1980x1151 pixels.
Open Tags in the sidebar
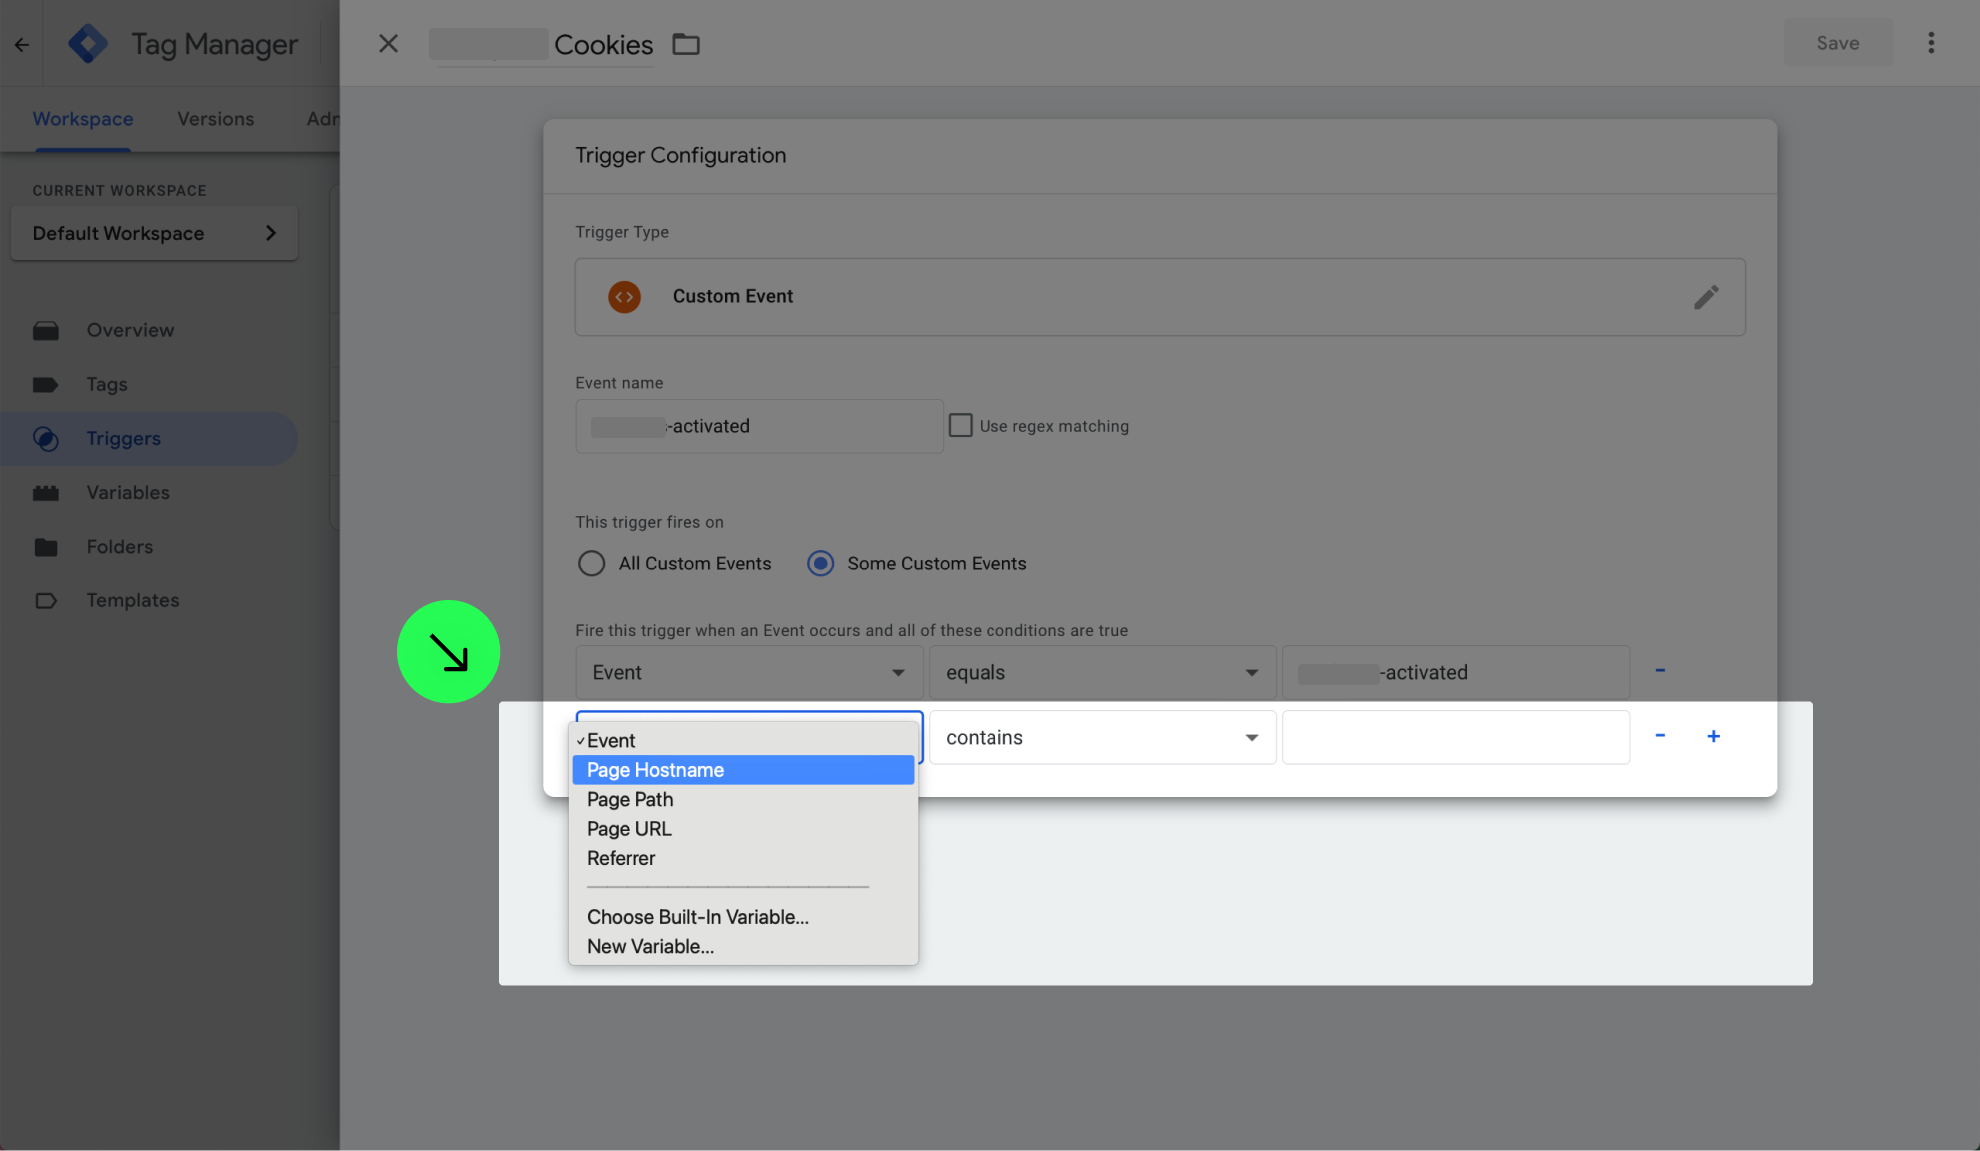[107, 384]
